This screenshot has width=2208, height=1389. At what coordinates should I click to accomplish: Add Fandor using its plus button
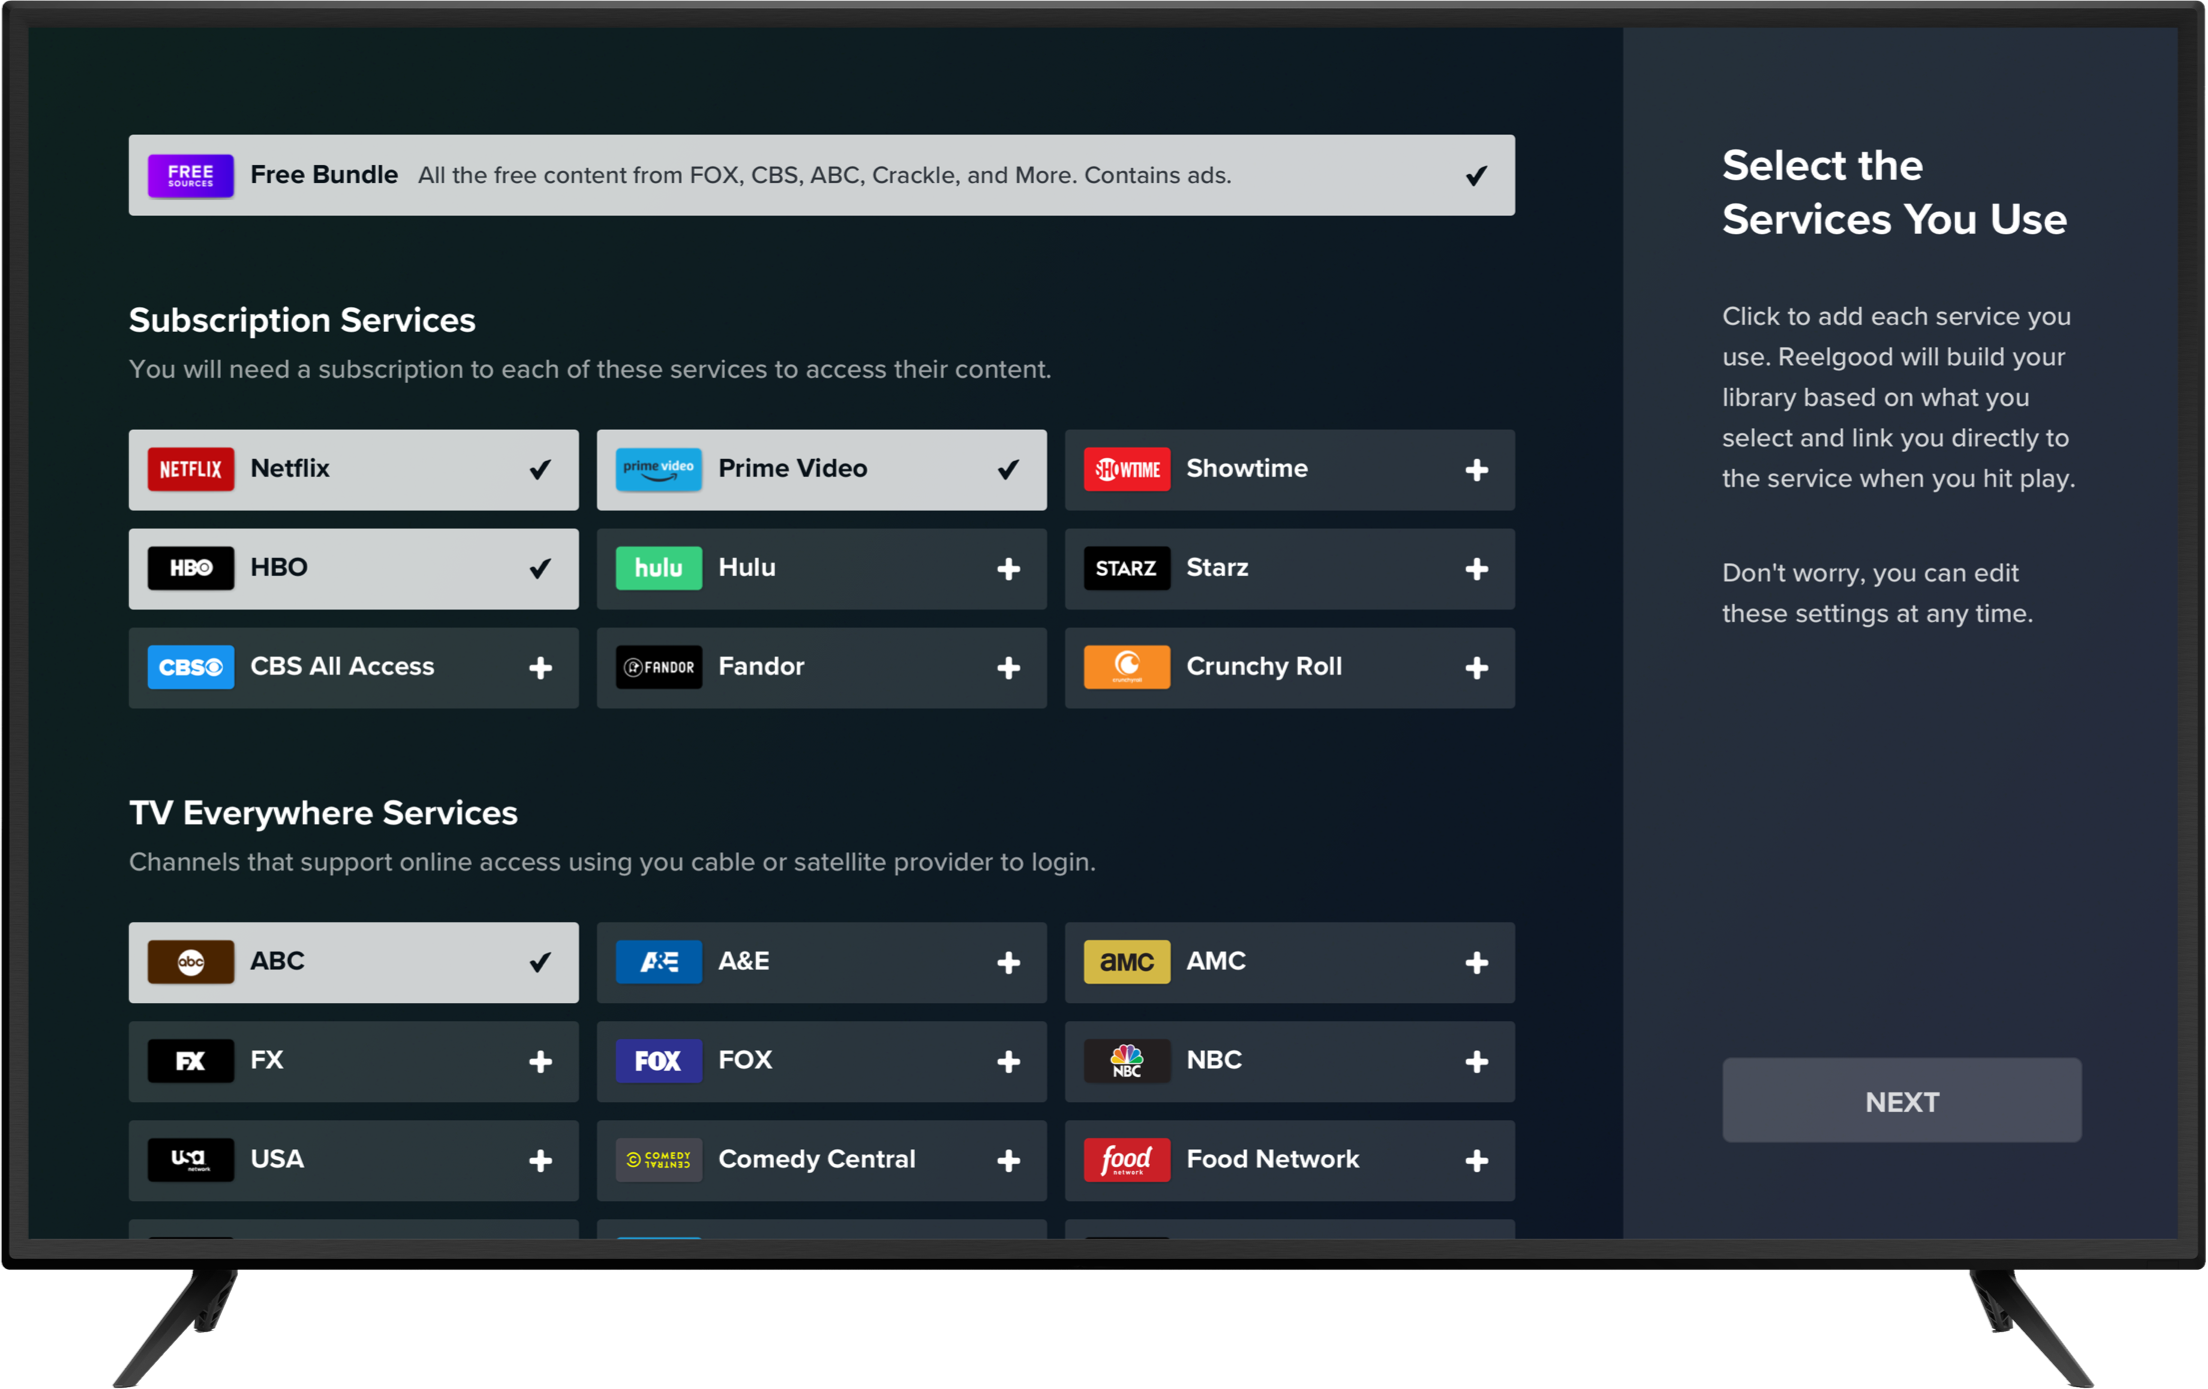point(1008,667)
